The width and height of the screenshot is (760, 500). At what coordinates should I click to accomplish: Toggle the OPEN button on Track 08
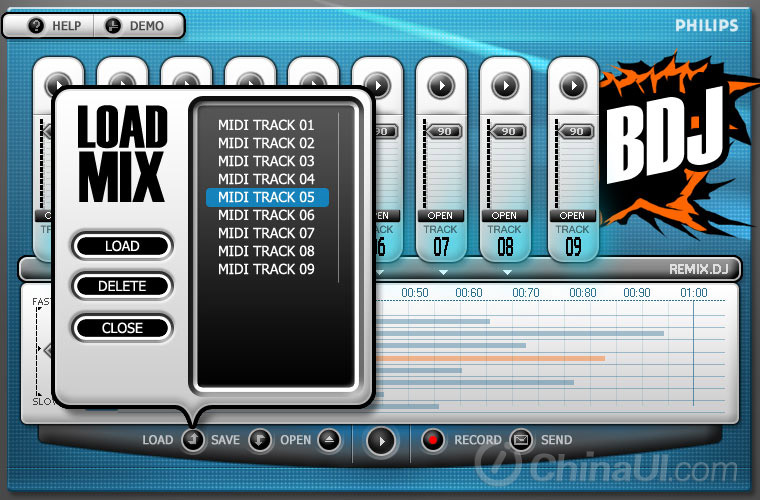coord(505,215)
